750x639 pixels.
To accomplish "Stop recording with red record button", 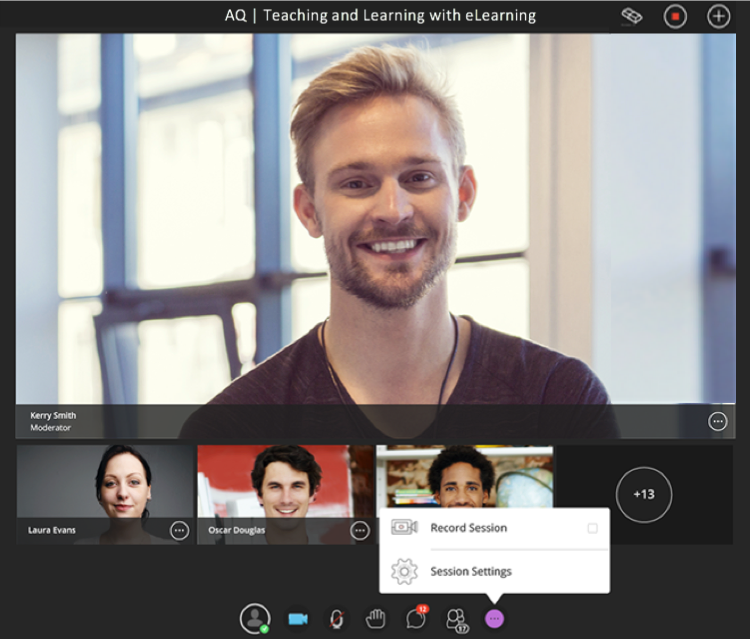I will 675,16.
